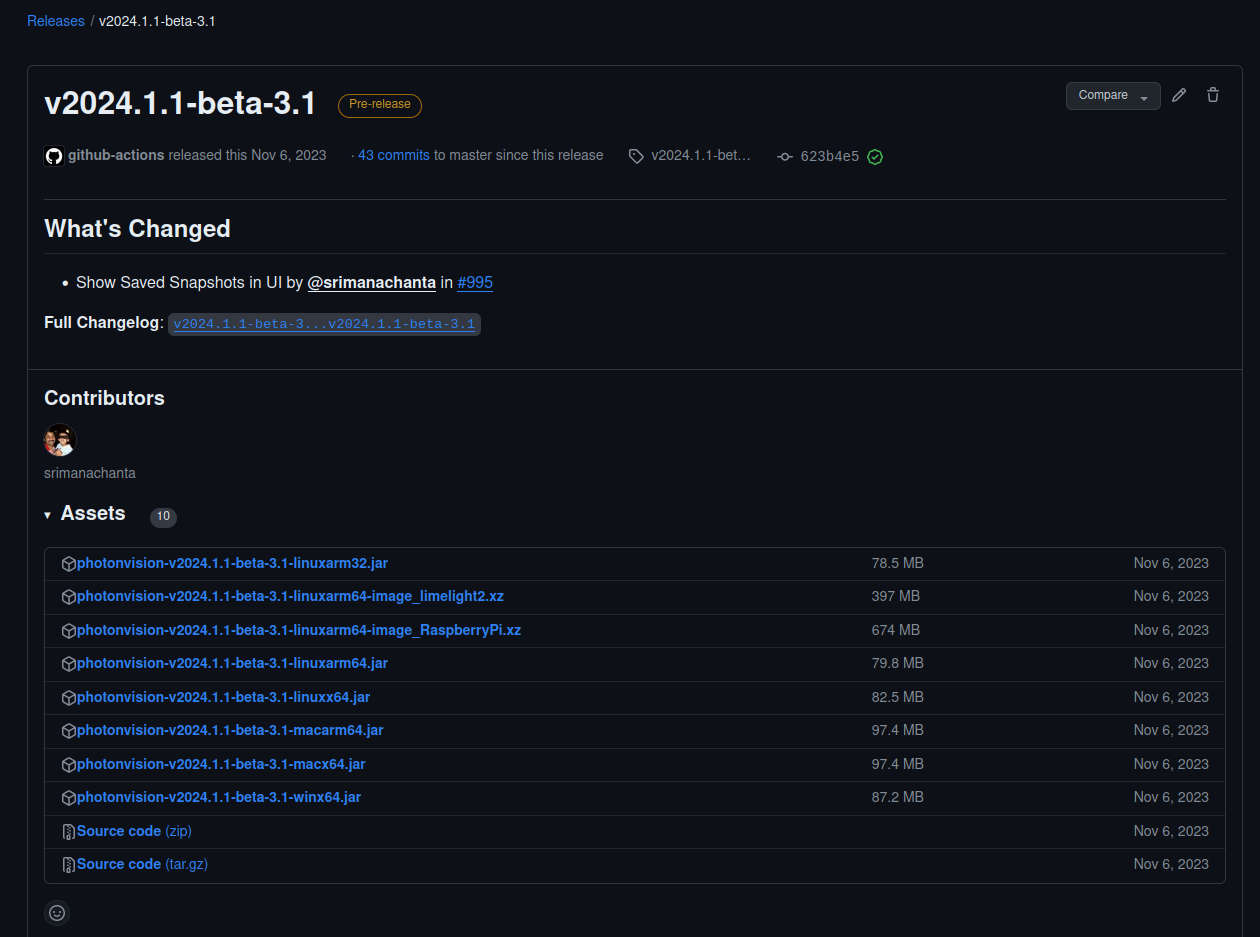Open the @srimanachanta mention link

[371, 282]
